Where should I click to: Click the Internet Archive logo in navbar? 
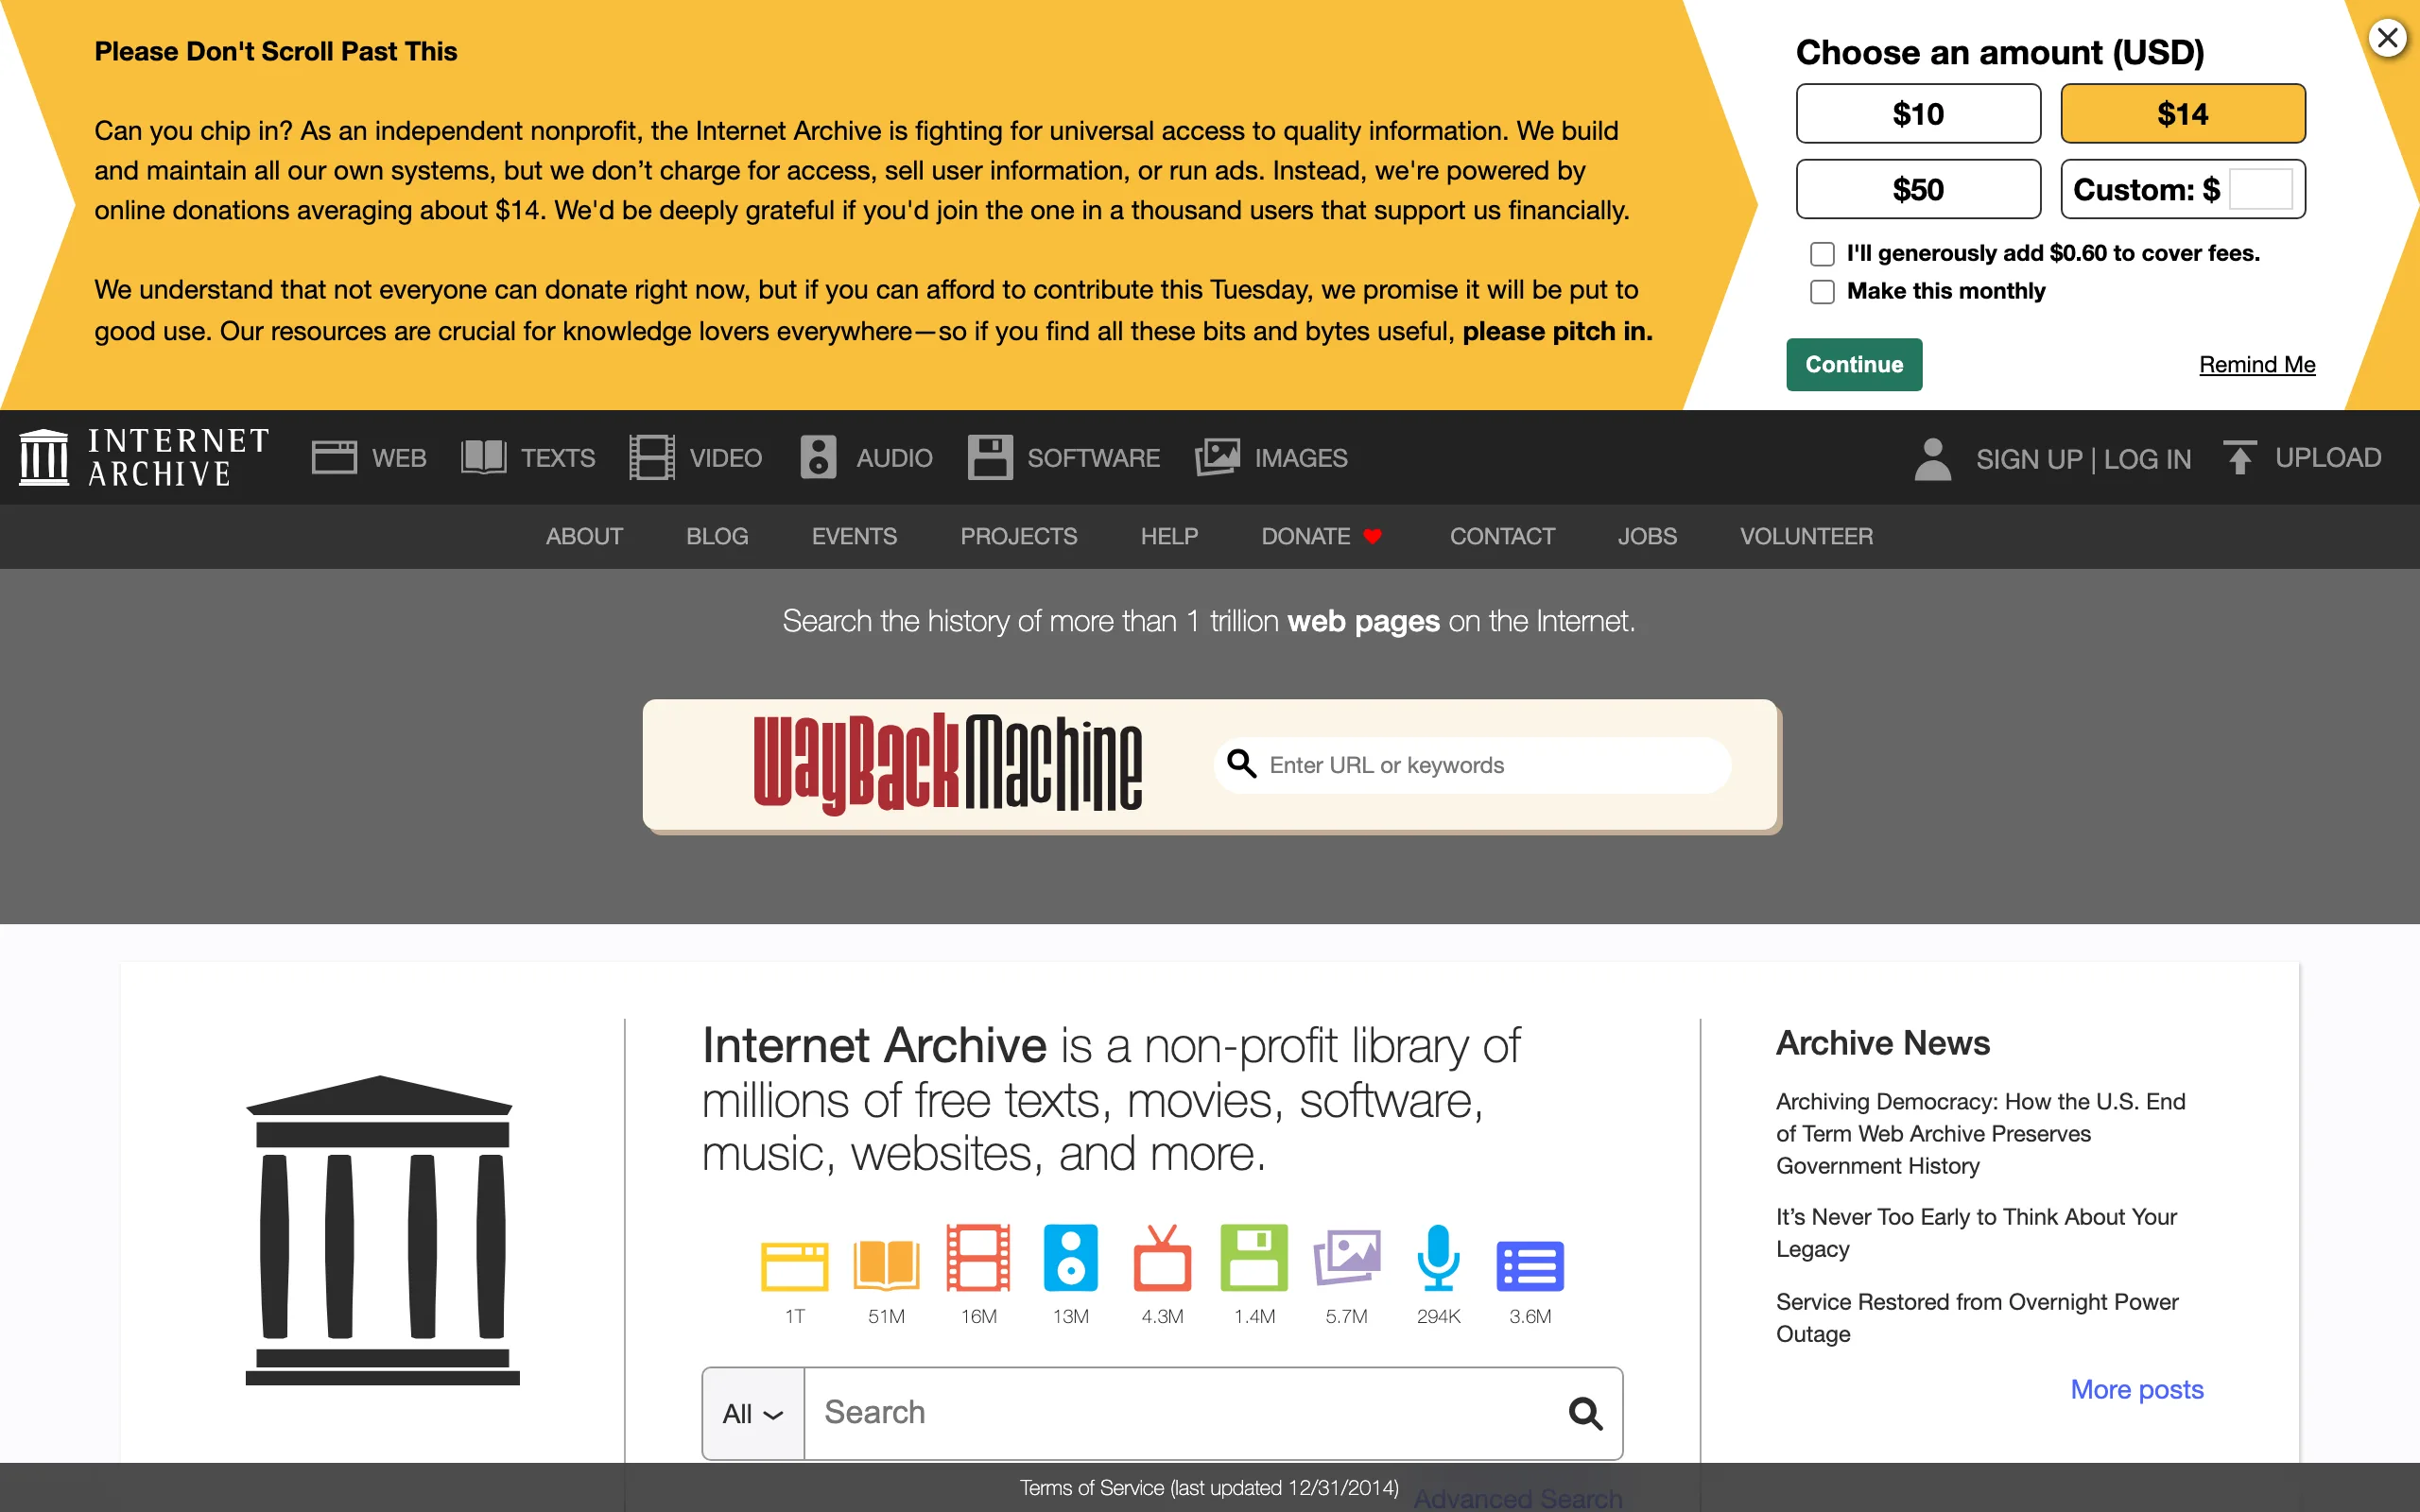[144, 457]
